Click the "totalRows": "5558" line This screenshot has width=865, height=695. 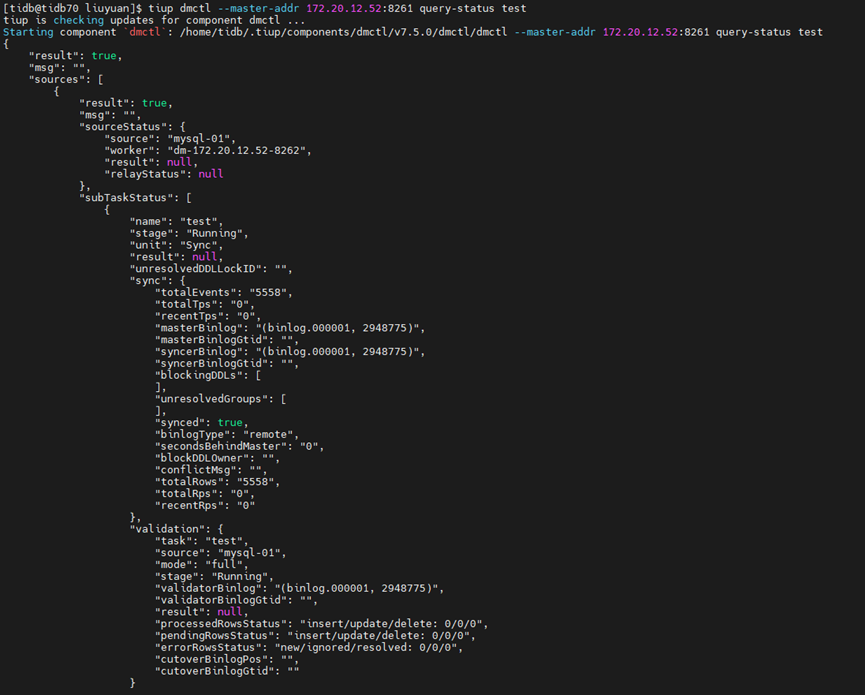click(x=217, y=482)
